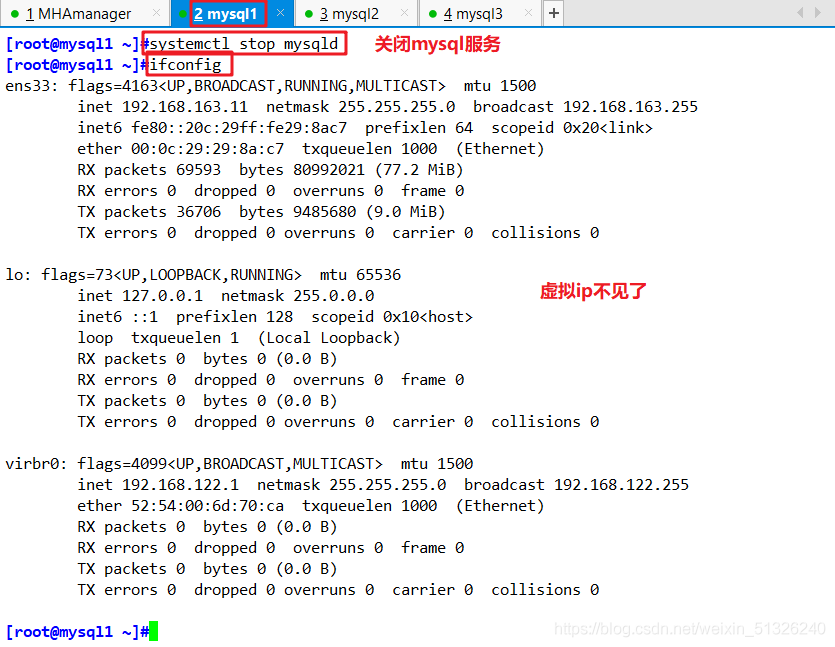Click the TX packets value 36706
Image resolution: width=835 pixels, height=647 pixels.
[x=198, y=212]
